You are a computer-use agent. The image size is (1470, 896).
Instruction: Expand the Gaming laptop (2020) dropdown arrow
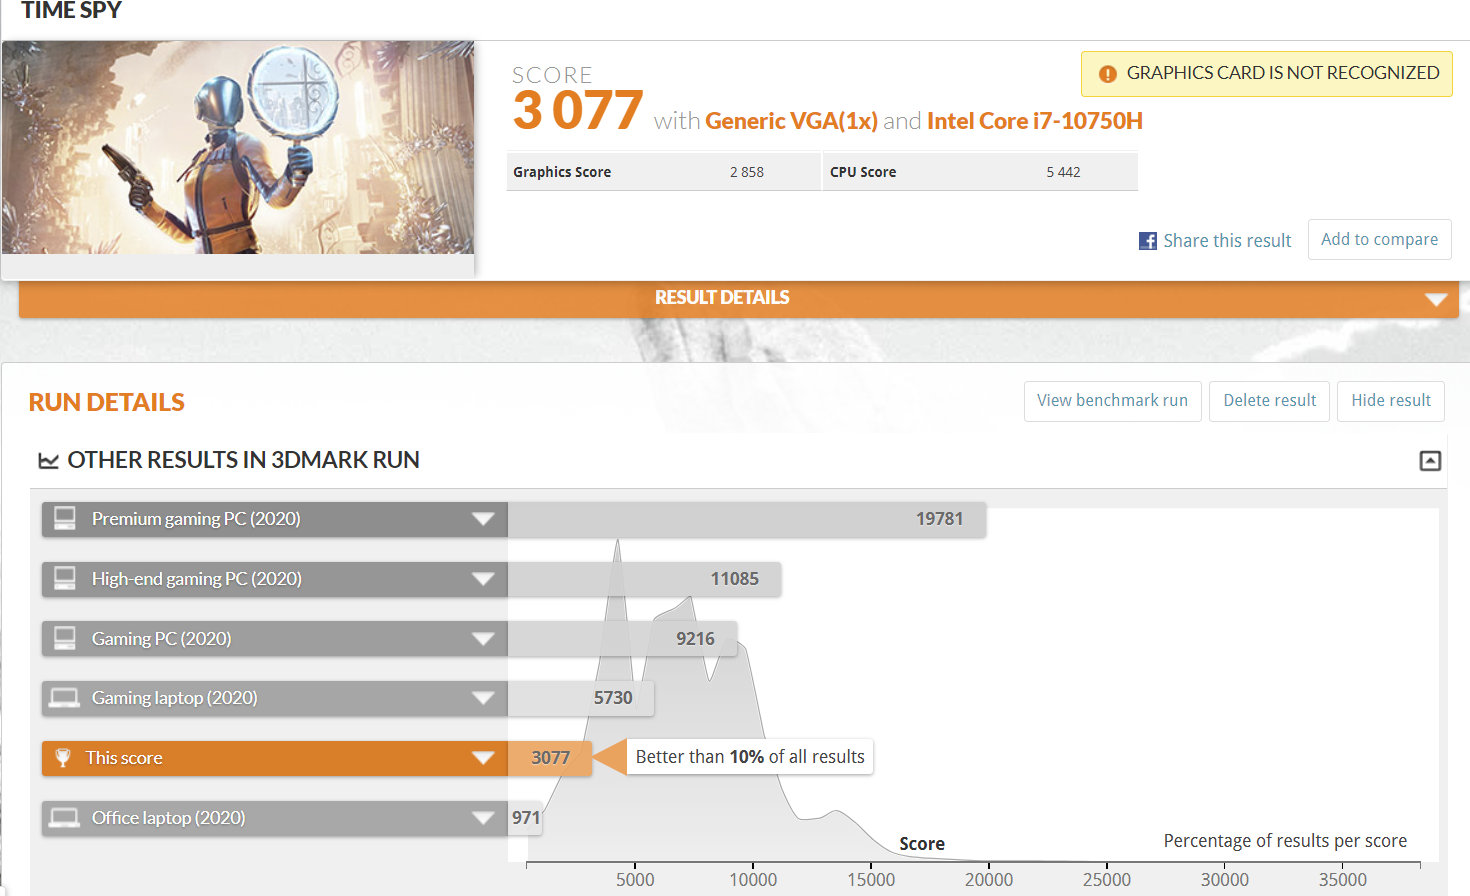click(x=483, y=698)
